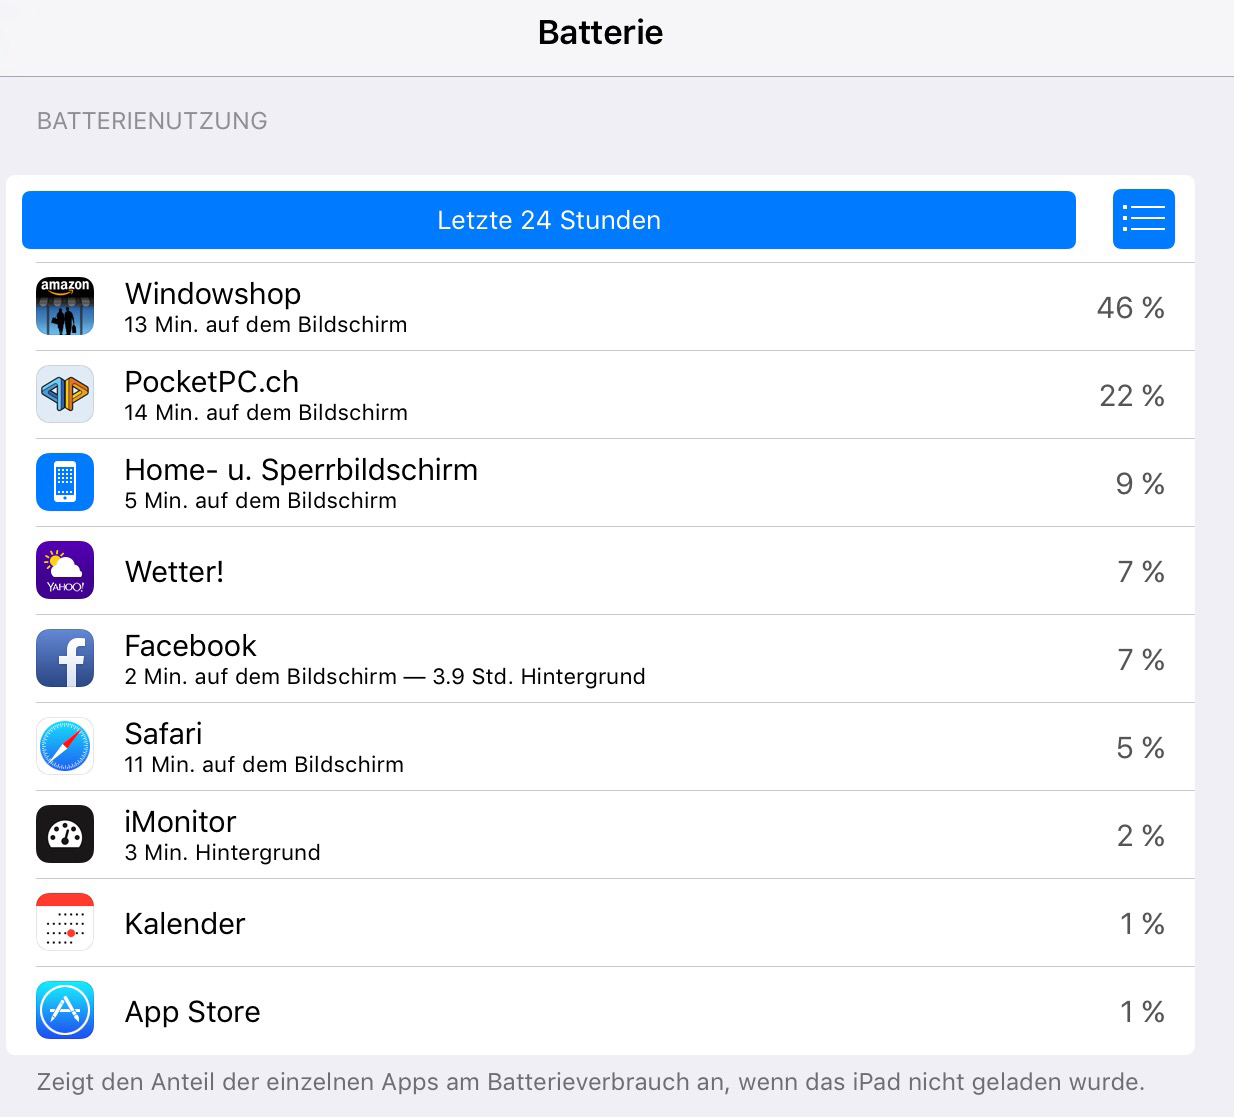Click the Windowshop 46 % value

[x=1130, y=308]
